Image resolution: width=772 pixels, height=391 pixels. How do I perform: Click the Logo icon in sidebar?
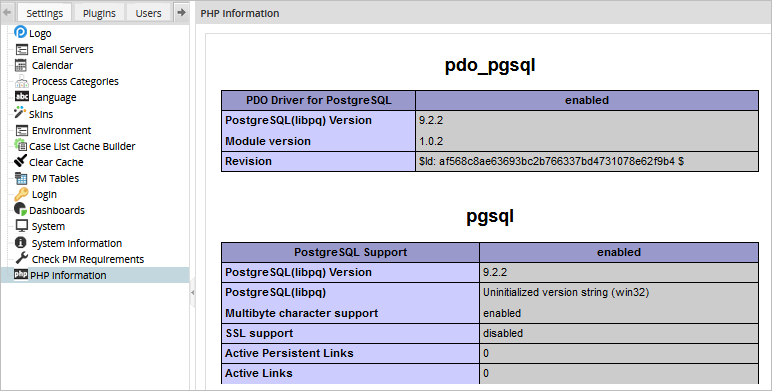click(20, 32)
